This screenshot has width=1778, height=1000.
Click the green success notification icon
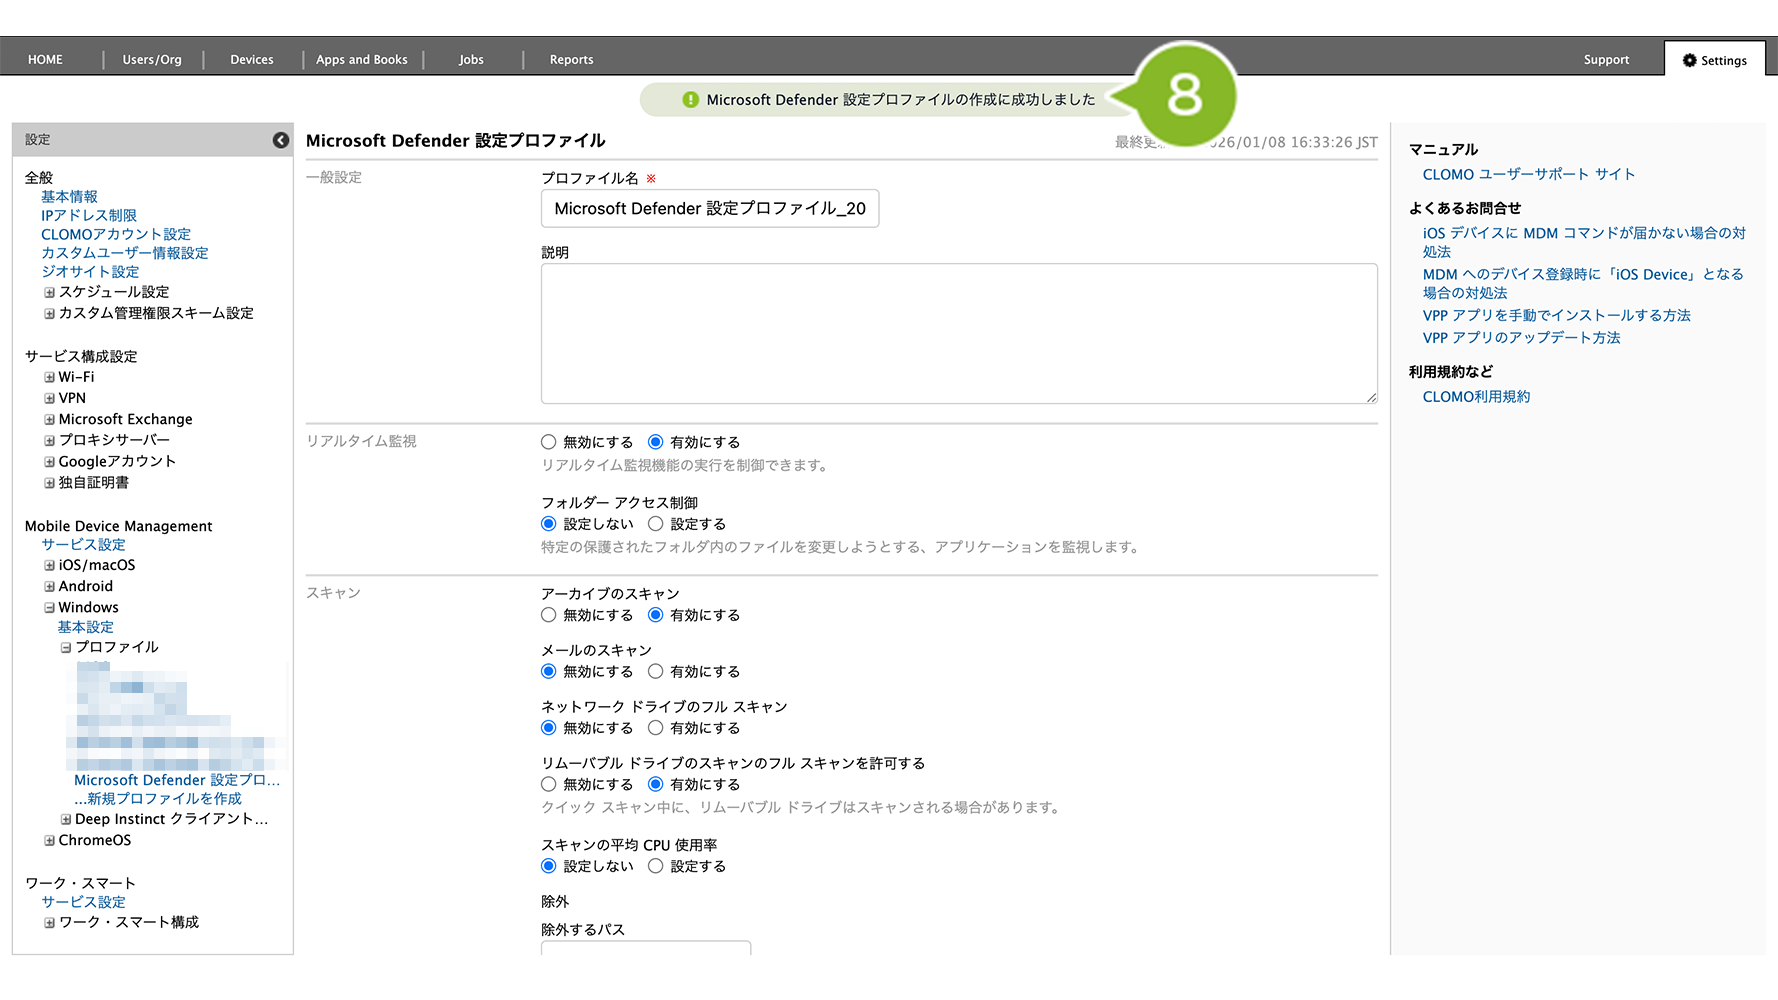click(x=690, y=100)
